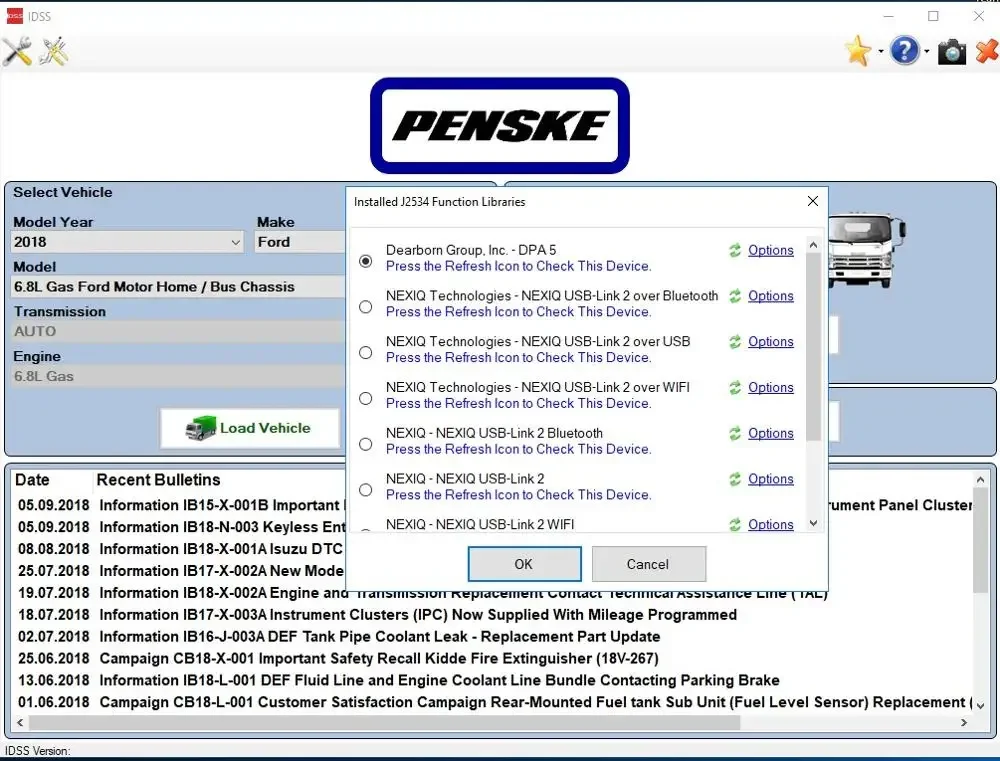Screen dimensions: 1000x761
Task: Click the white truck vehicle image
Action: tap(866, 251)
